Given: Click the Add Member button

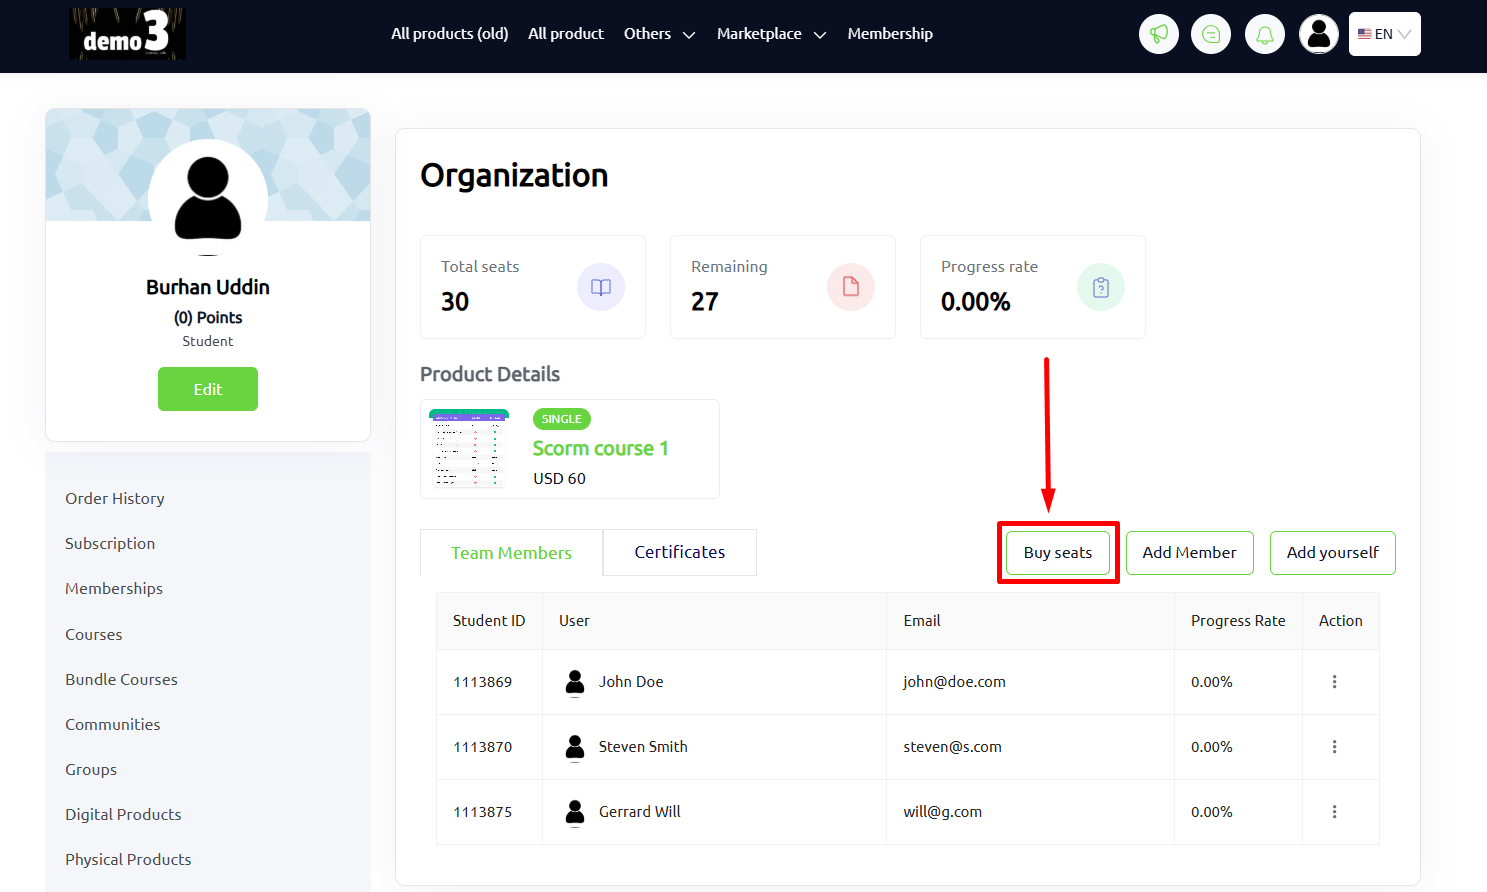Looking at the screenshot, I should 1190,553.
